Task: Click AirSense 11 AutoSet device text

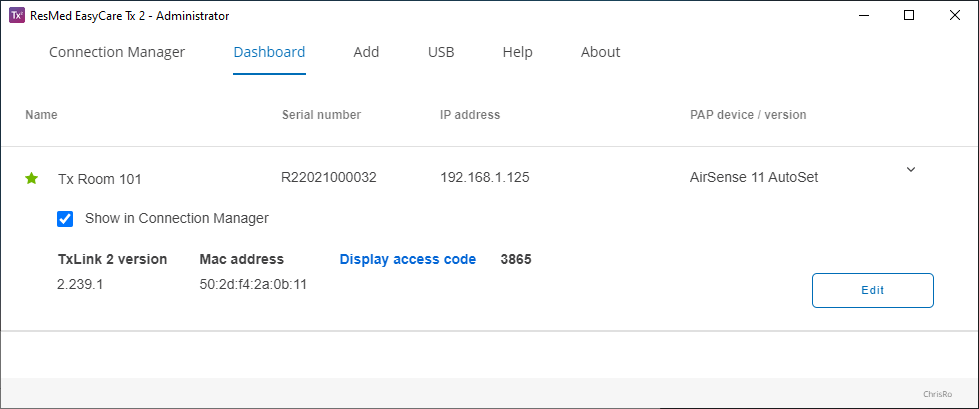Action: (754, 177)
